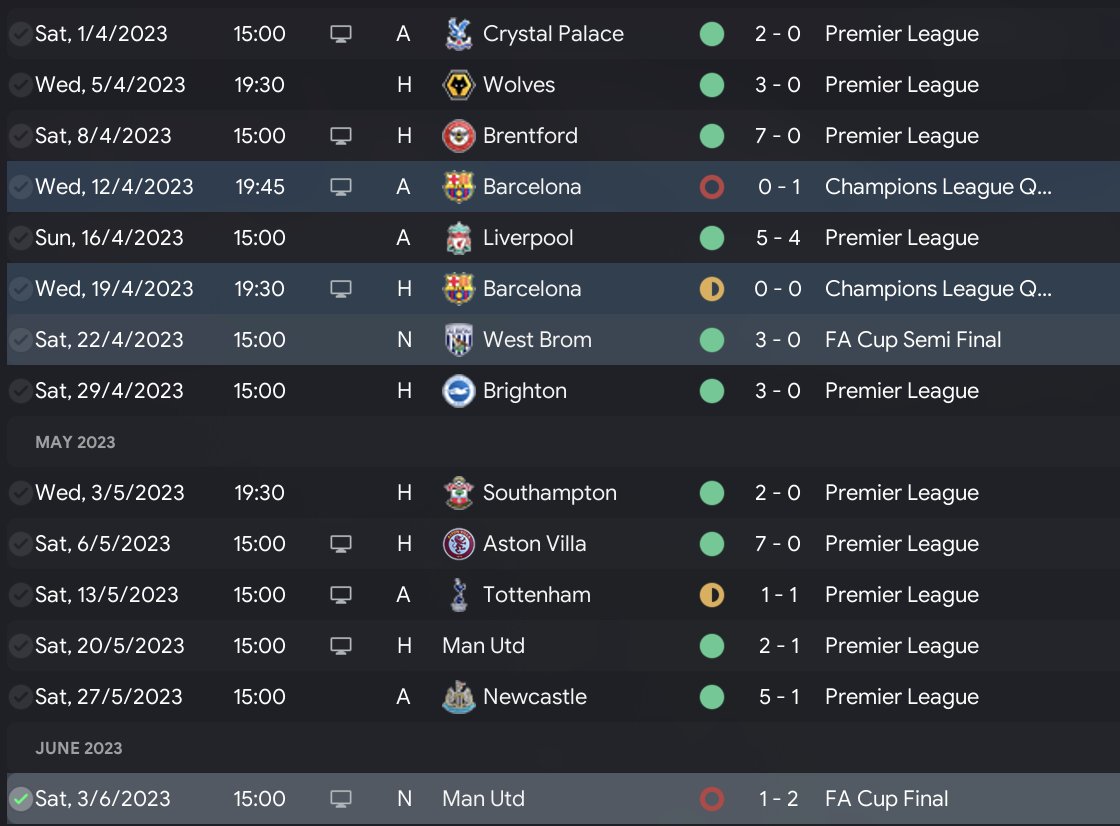Click the TV broadcast icon for the FA Cup Final
Image resolution: width=1120 pixels, height=826 pixels.
[341, 799]
